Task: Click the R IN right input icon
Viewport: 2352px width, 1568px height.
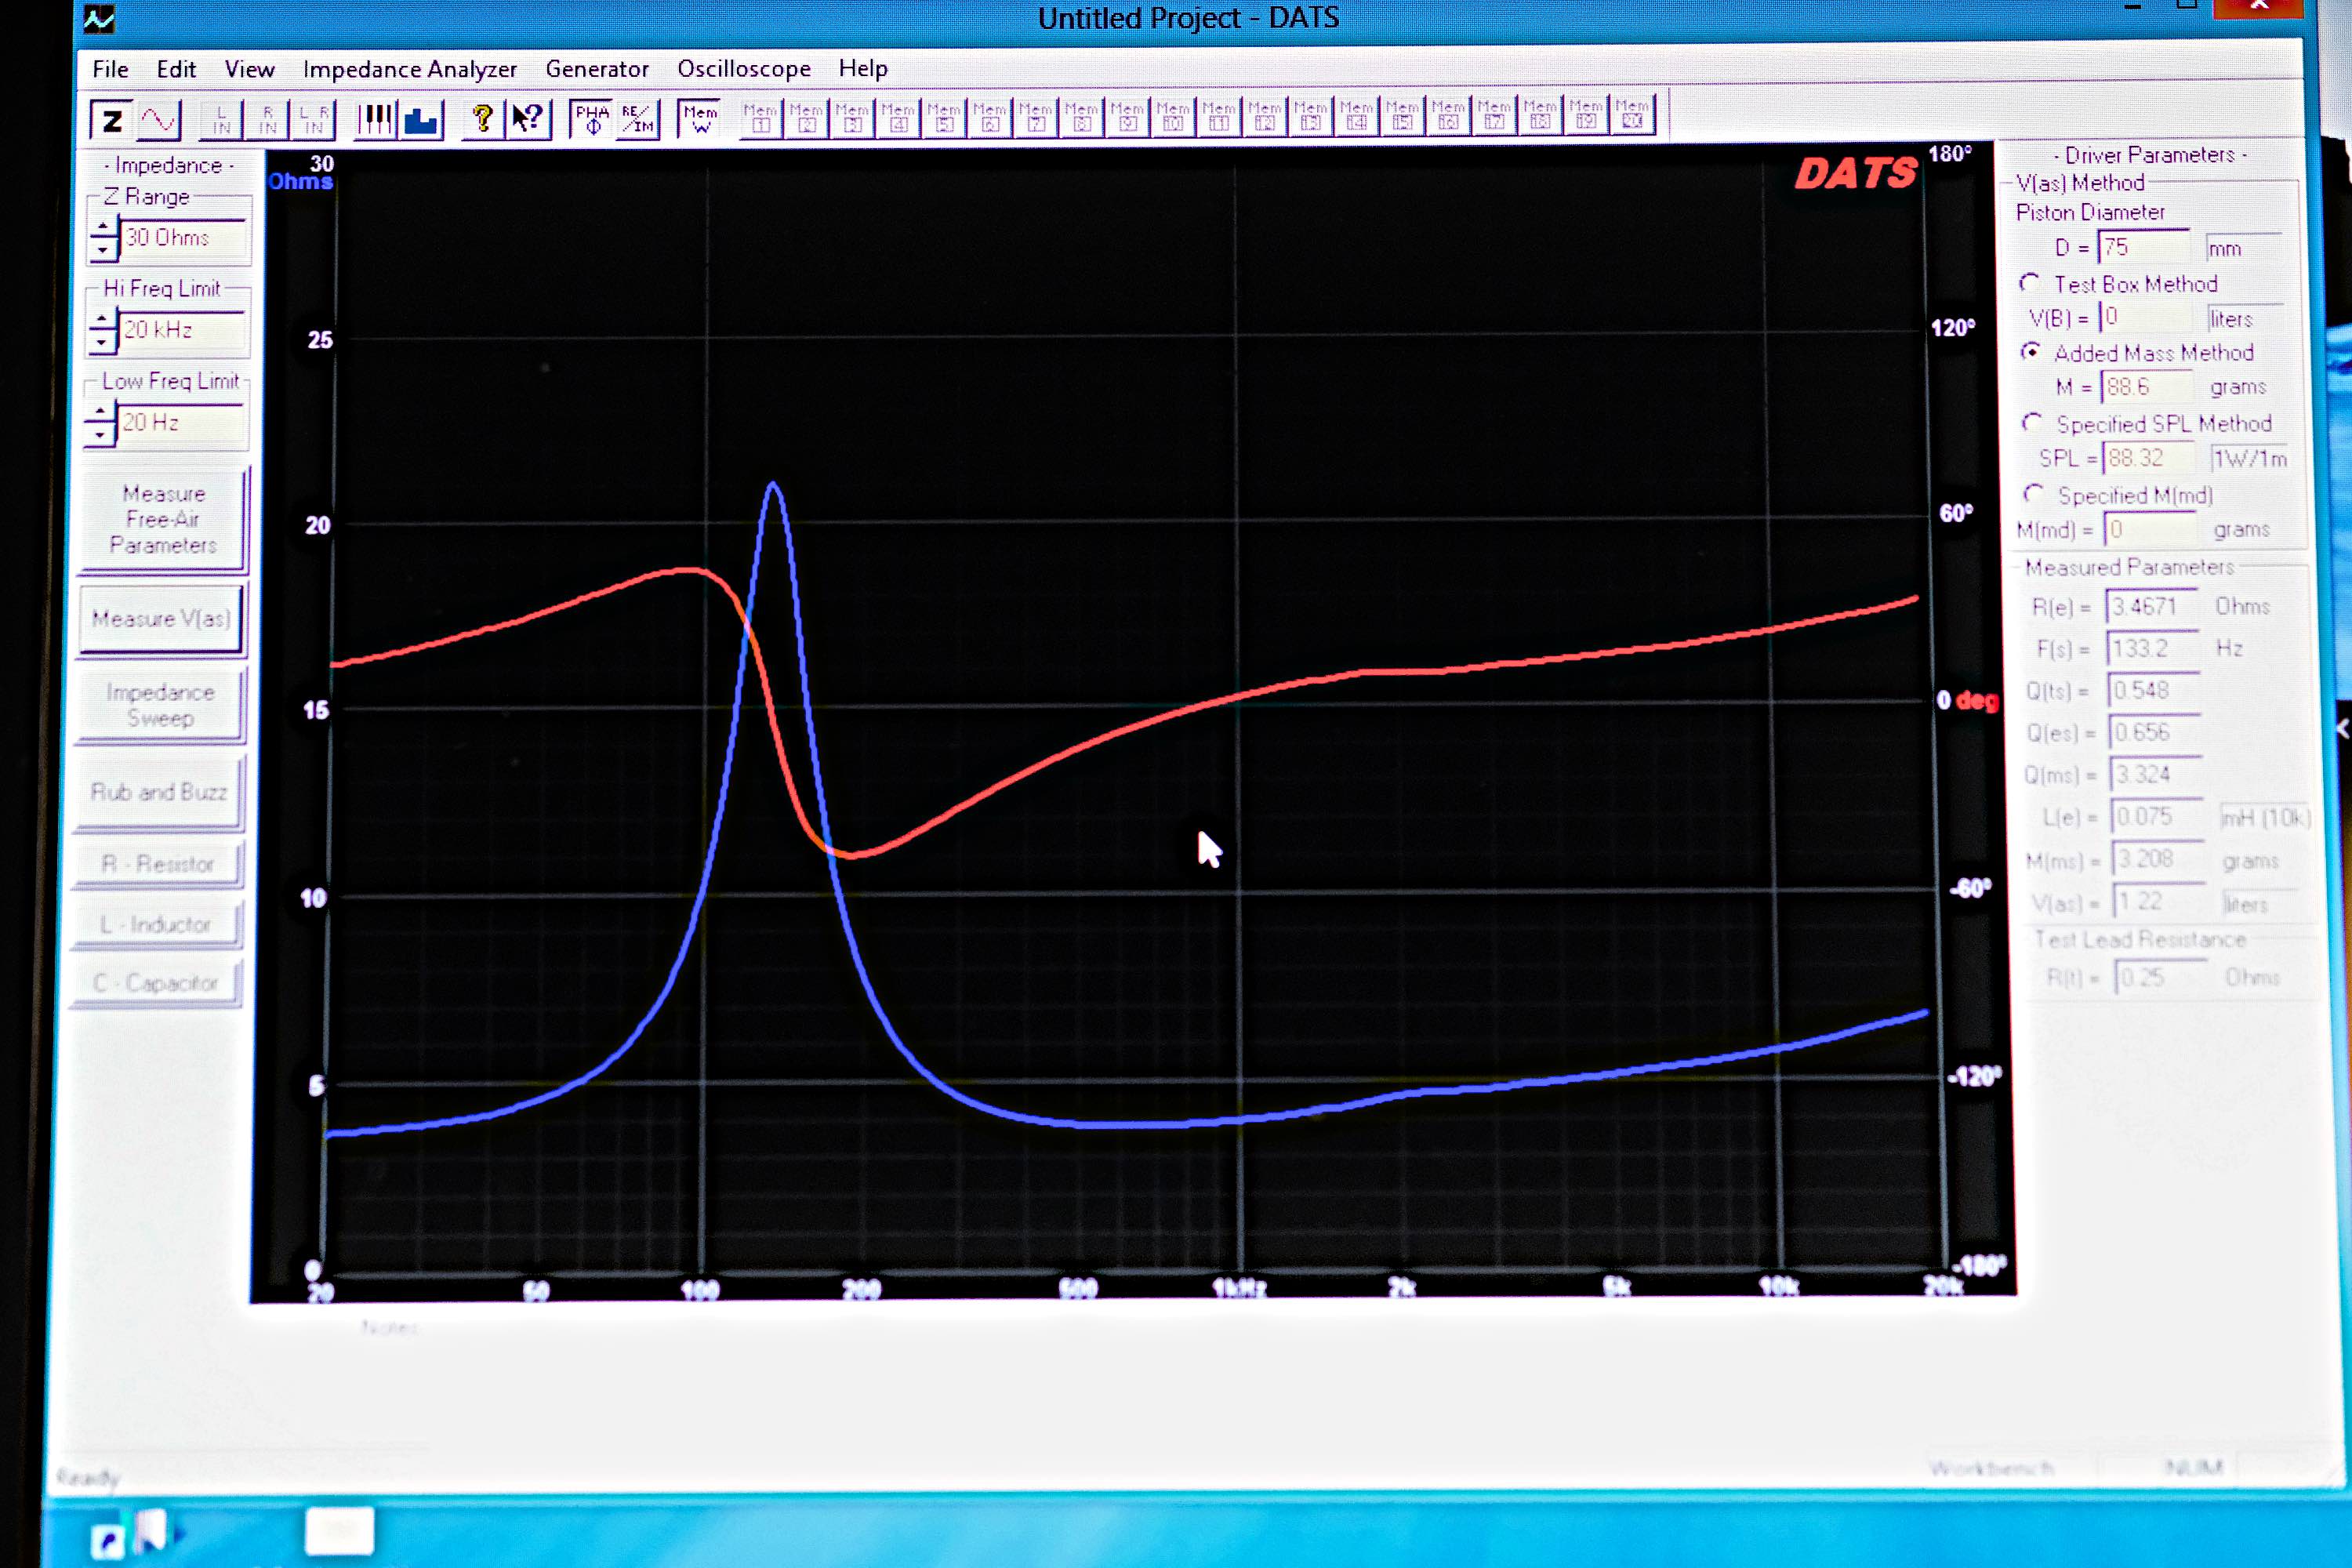Action: click(267, 121)
